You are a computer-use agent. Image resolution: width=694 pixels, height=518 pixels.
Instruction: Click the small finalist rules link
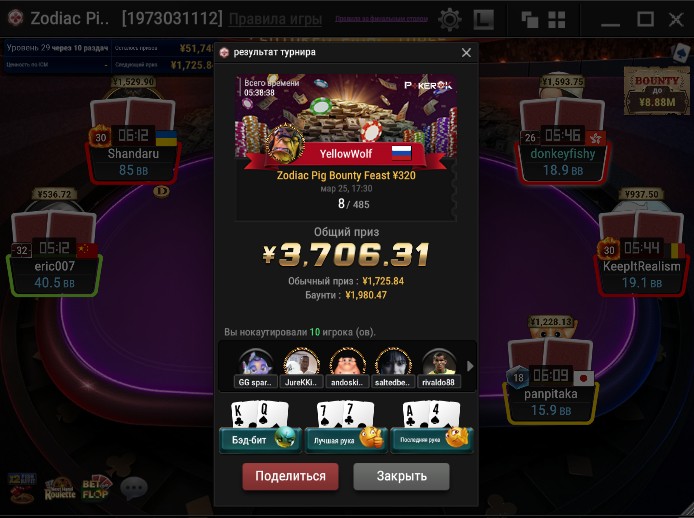[x=381, y=19]
